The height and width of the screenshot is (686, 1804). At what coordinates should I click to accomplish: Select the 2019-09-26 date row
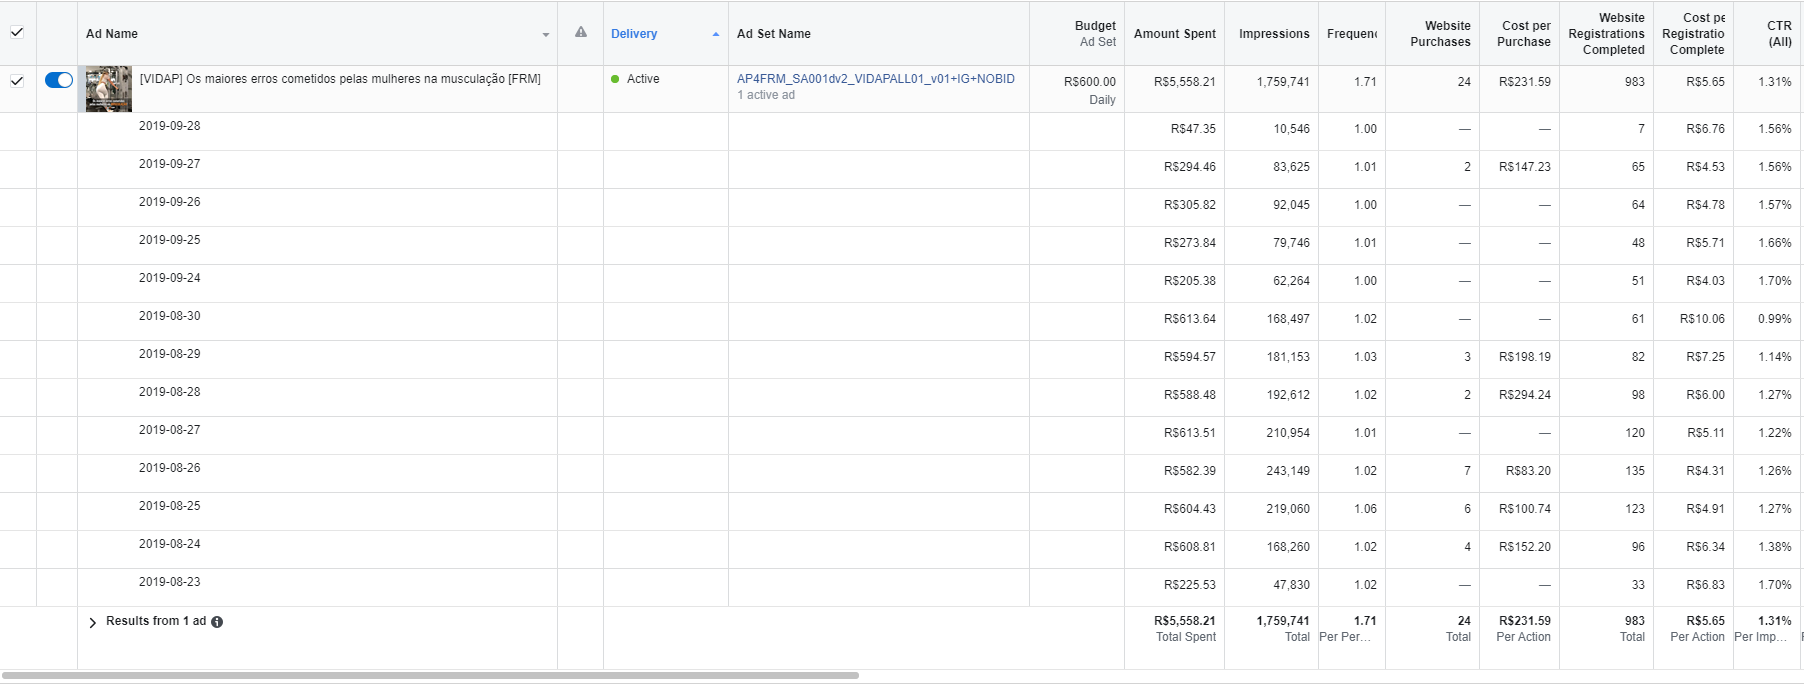[169, 202]
